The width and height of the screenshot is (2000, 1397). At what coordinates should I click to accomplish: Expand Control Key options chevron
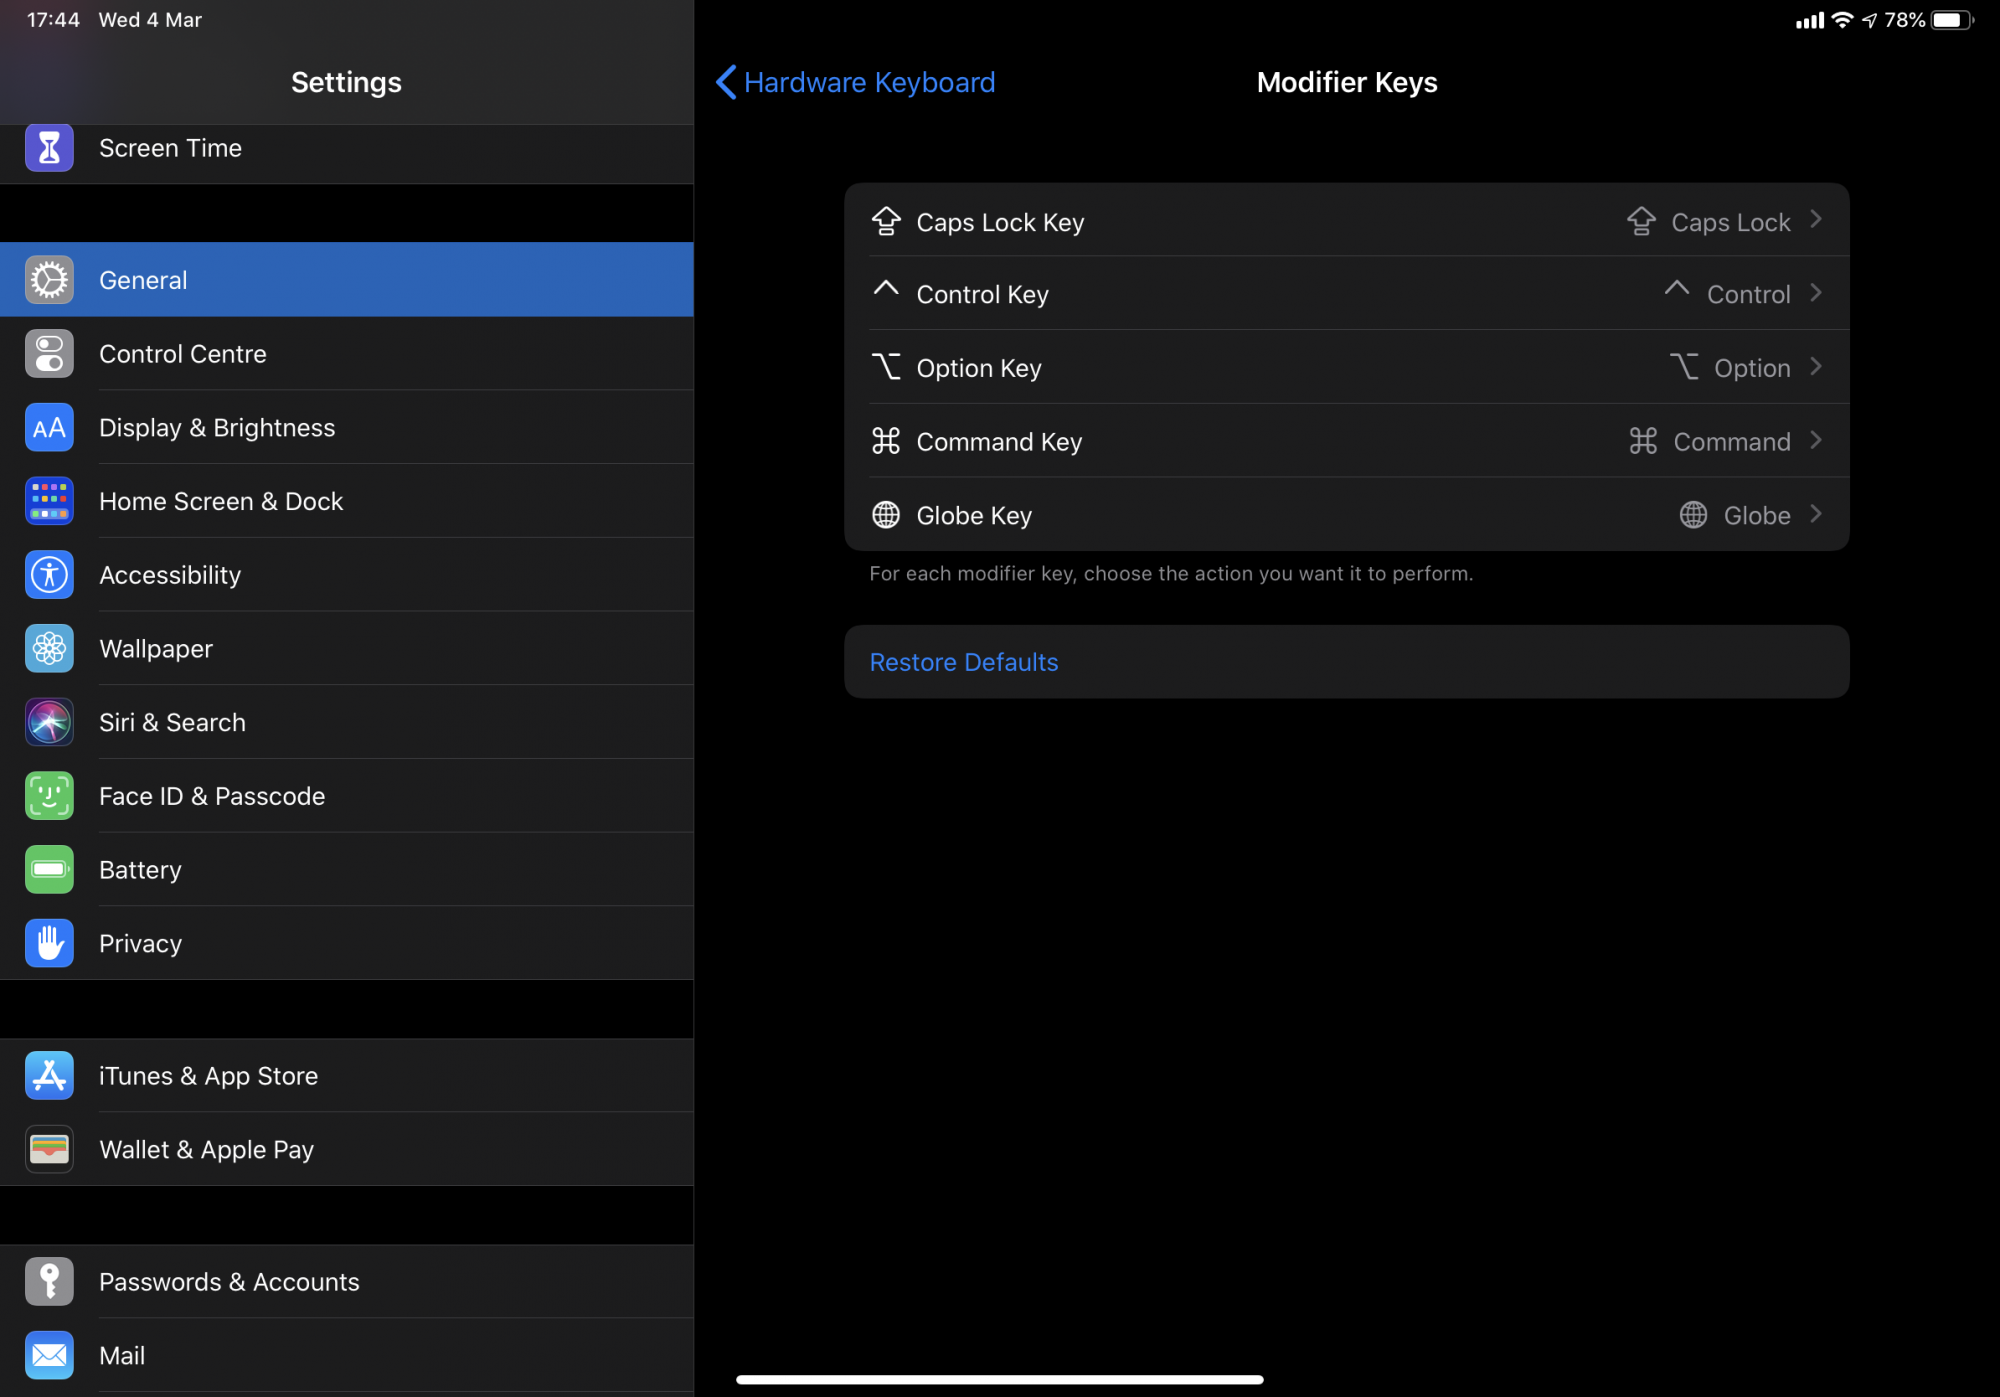(x=1816, y=294)
